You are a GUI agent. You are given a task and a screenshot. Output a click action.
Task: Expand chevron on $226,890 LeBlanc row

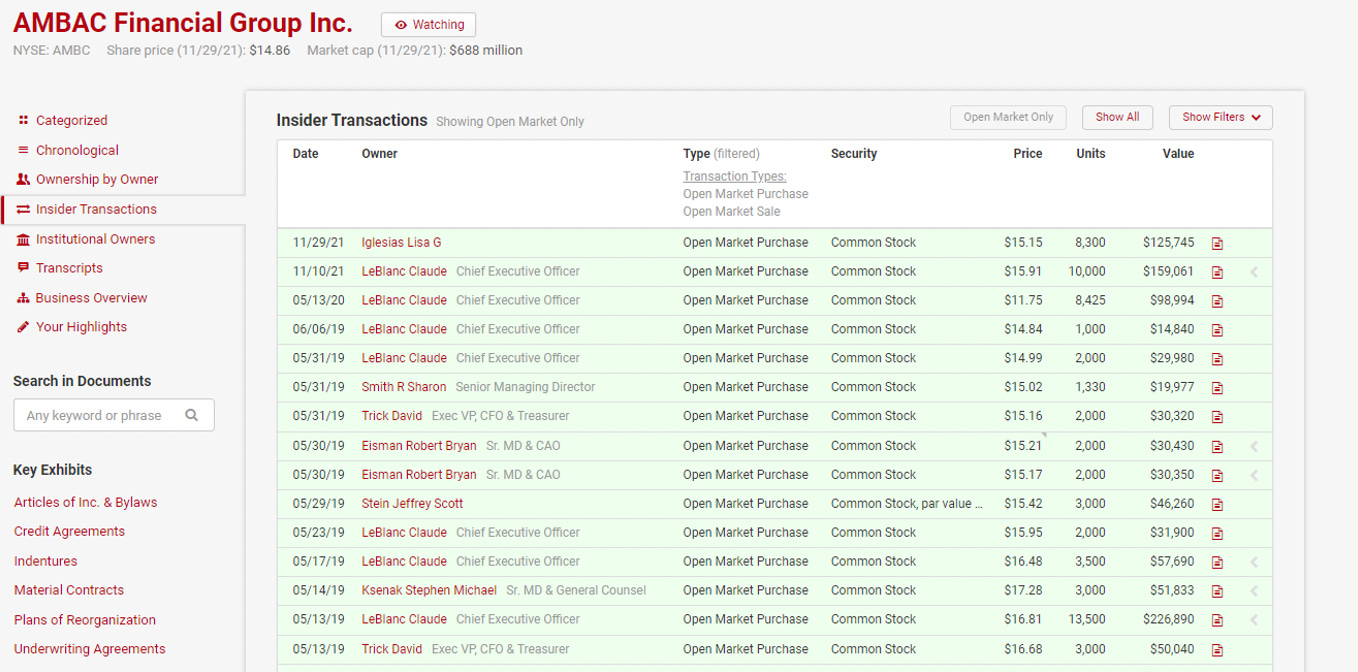point(1254,621)
